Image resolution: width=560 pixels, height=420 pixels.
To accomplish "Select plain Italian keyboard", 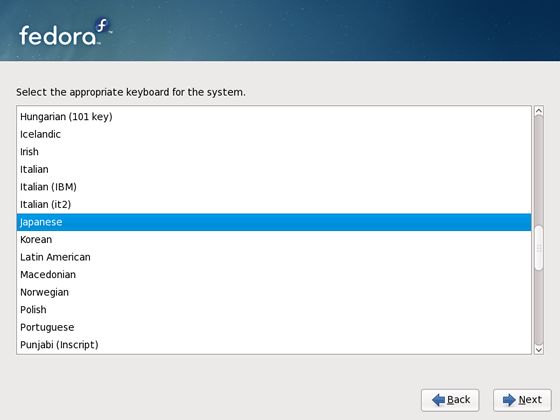I will pos(274,169).
